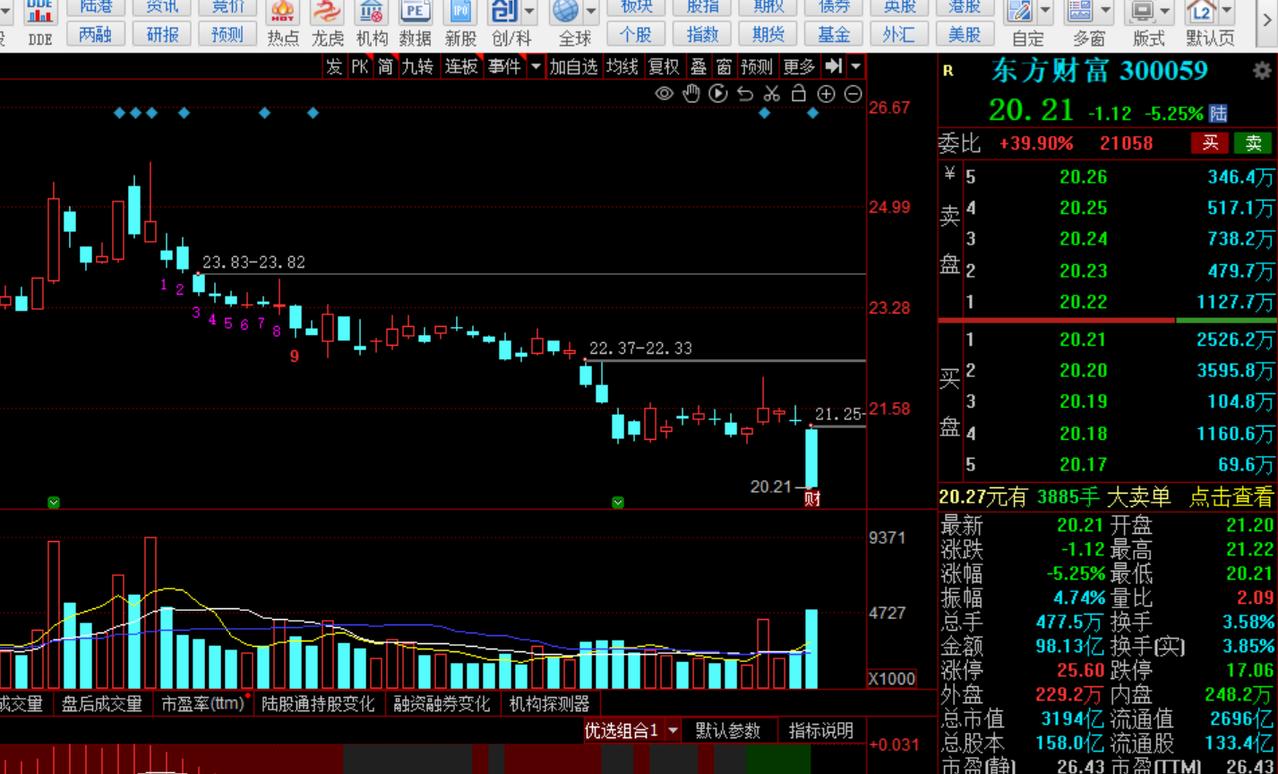Click the skip-to-end arrow icon after 更多

(833, 66)
